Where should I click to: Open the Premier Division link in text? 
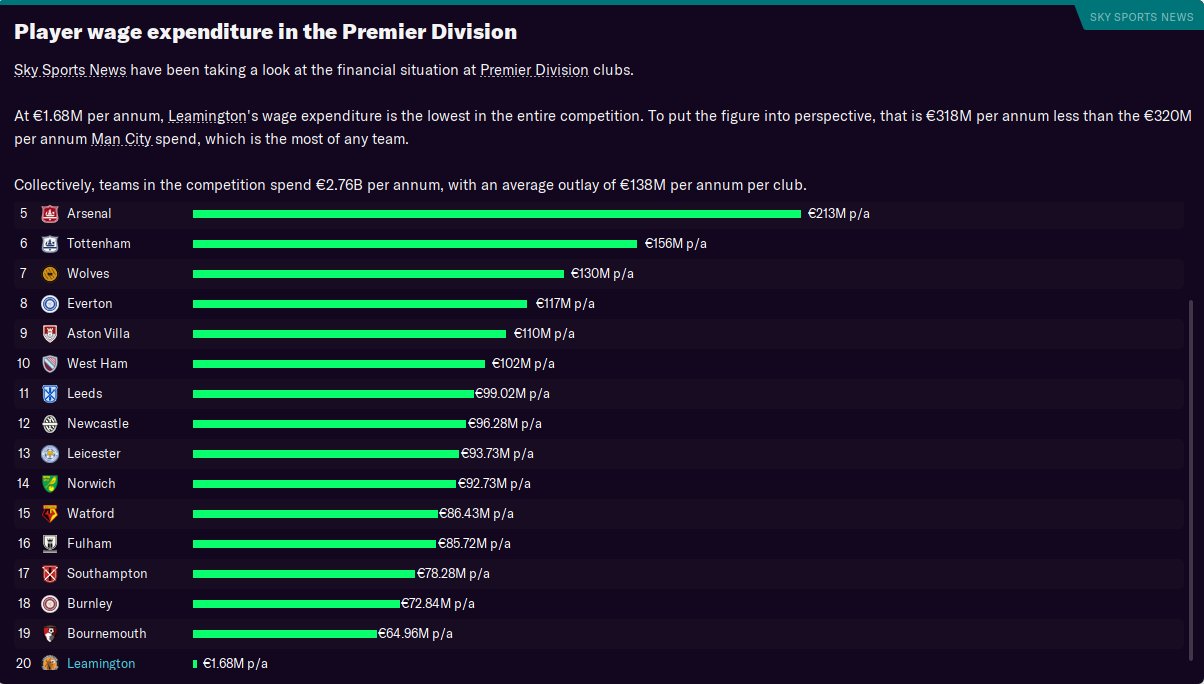click(x=534, y=71)
